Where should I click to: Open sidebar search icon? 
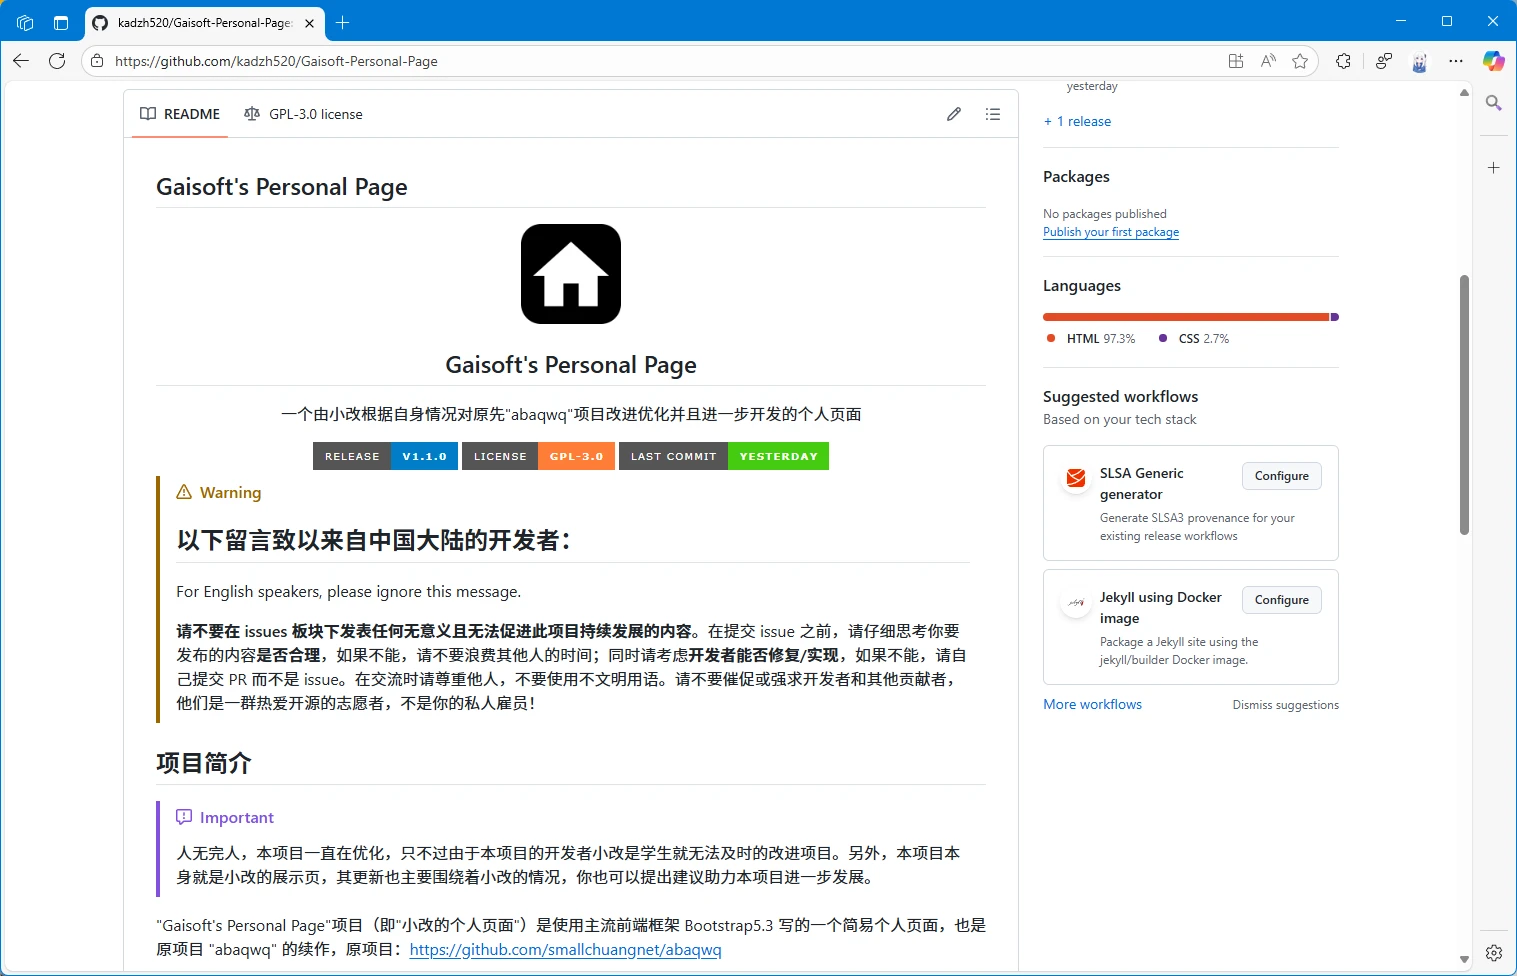(1493, 103)
